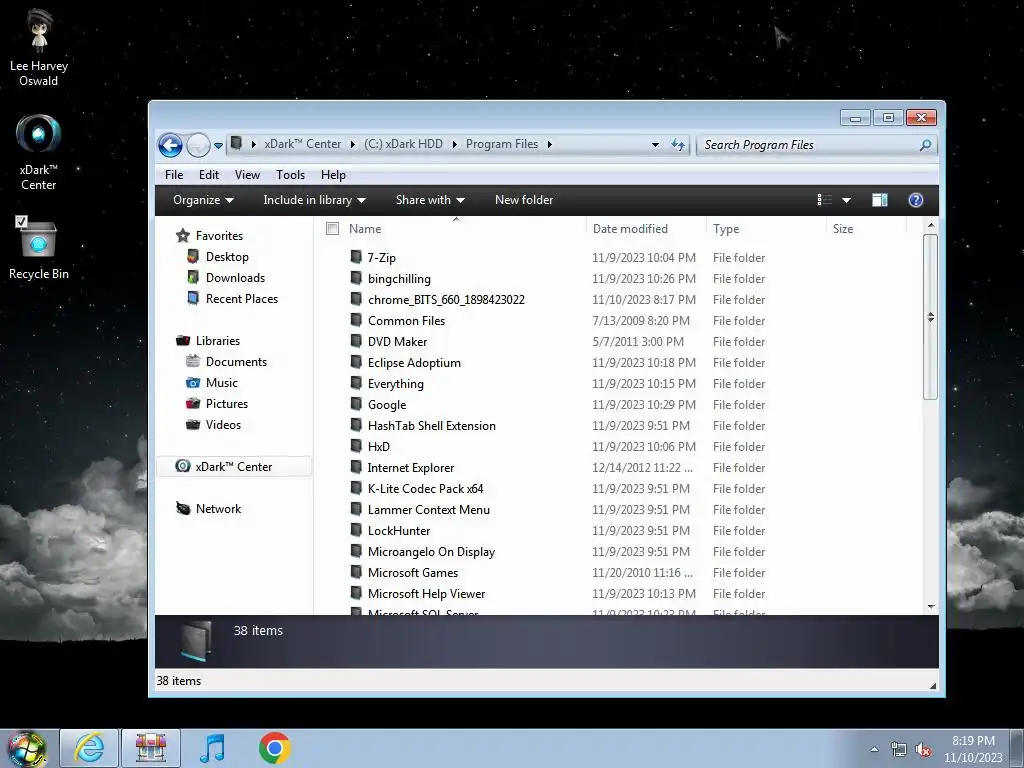The height and width of the screenshot is (768, 1024).
Task: Click the refresh icon in address bar
Action: tap(678, 145)
